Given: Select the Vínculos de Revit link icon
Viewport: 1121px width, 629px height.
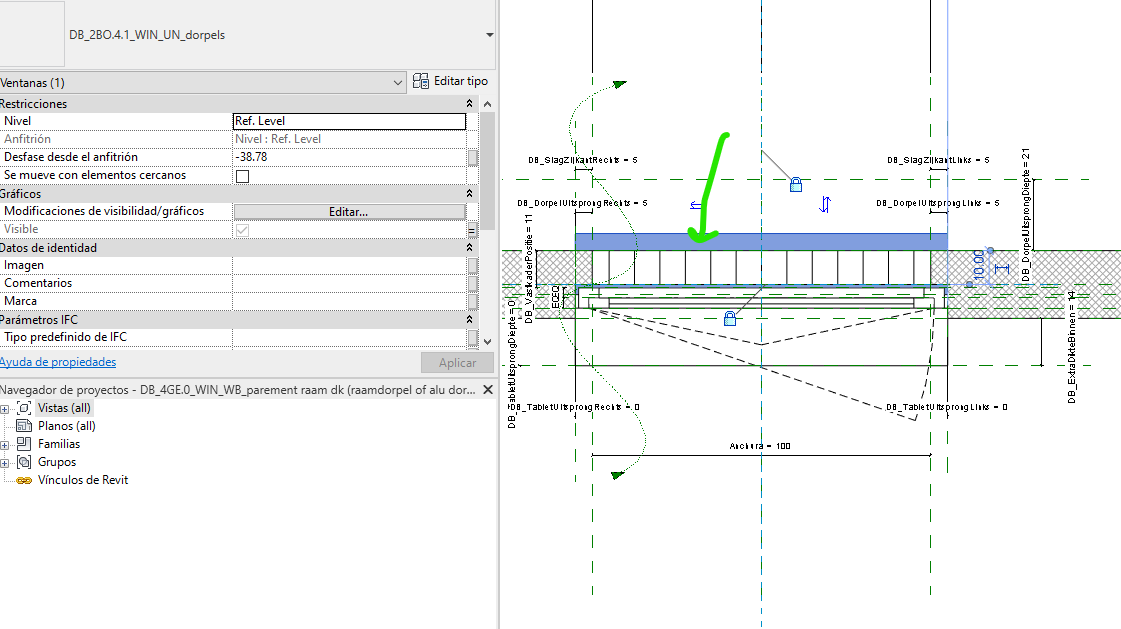Looking at the screenshot, I should pos(22,479).
